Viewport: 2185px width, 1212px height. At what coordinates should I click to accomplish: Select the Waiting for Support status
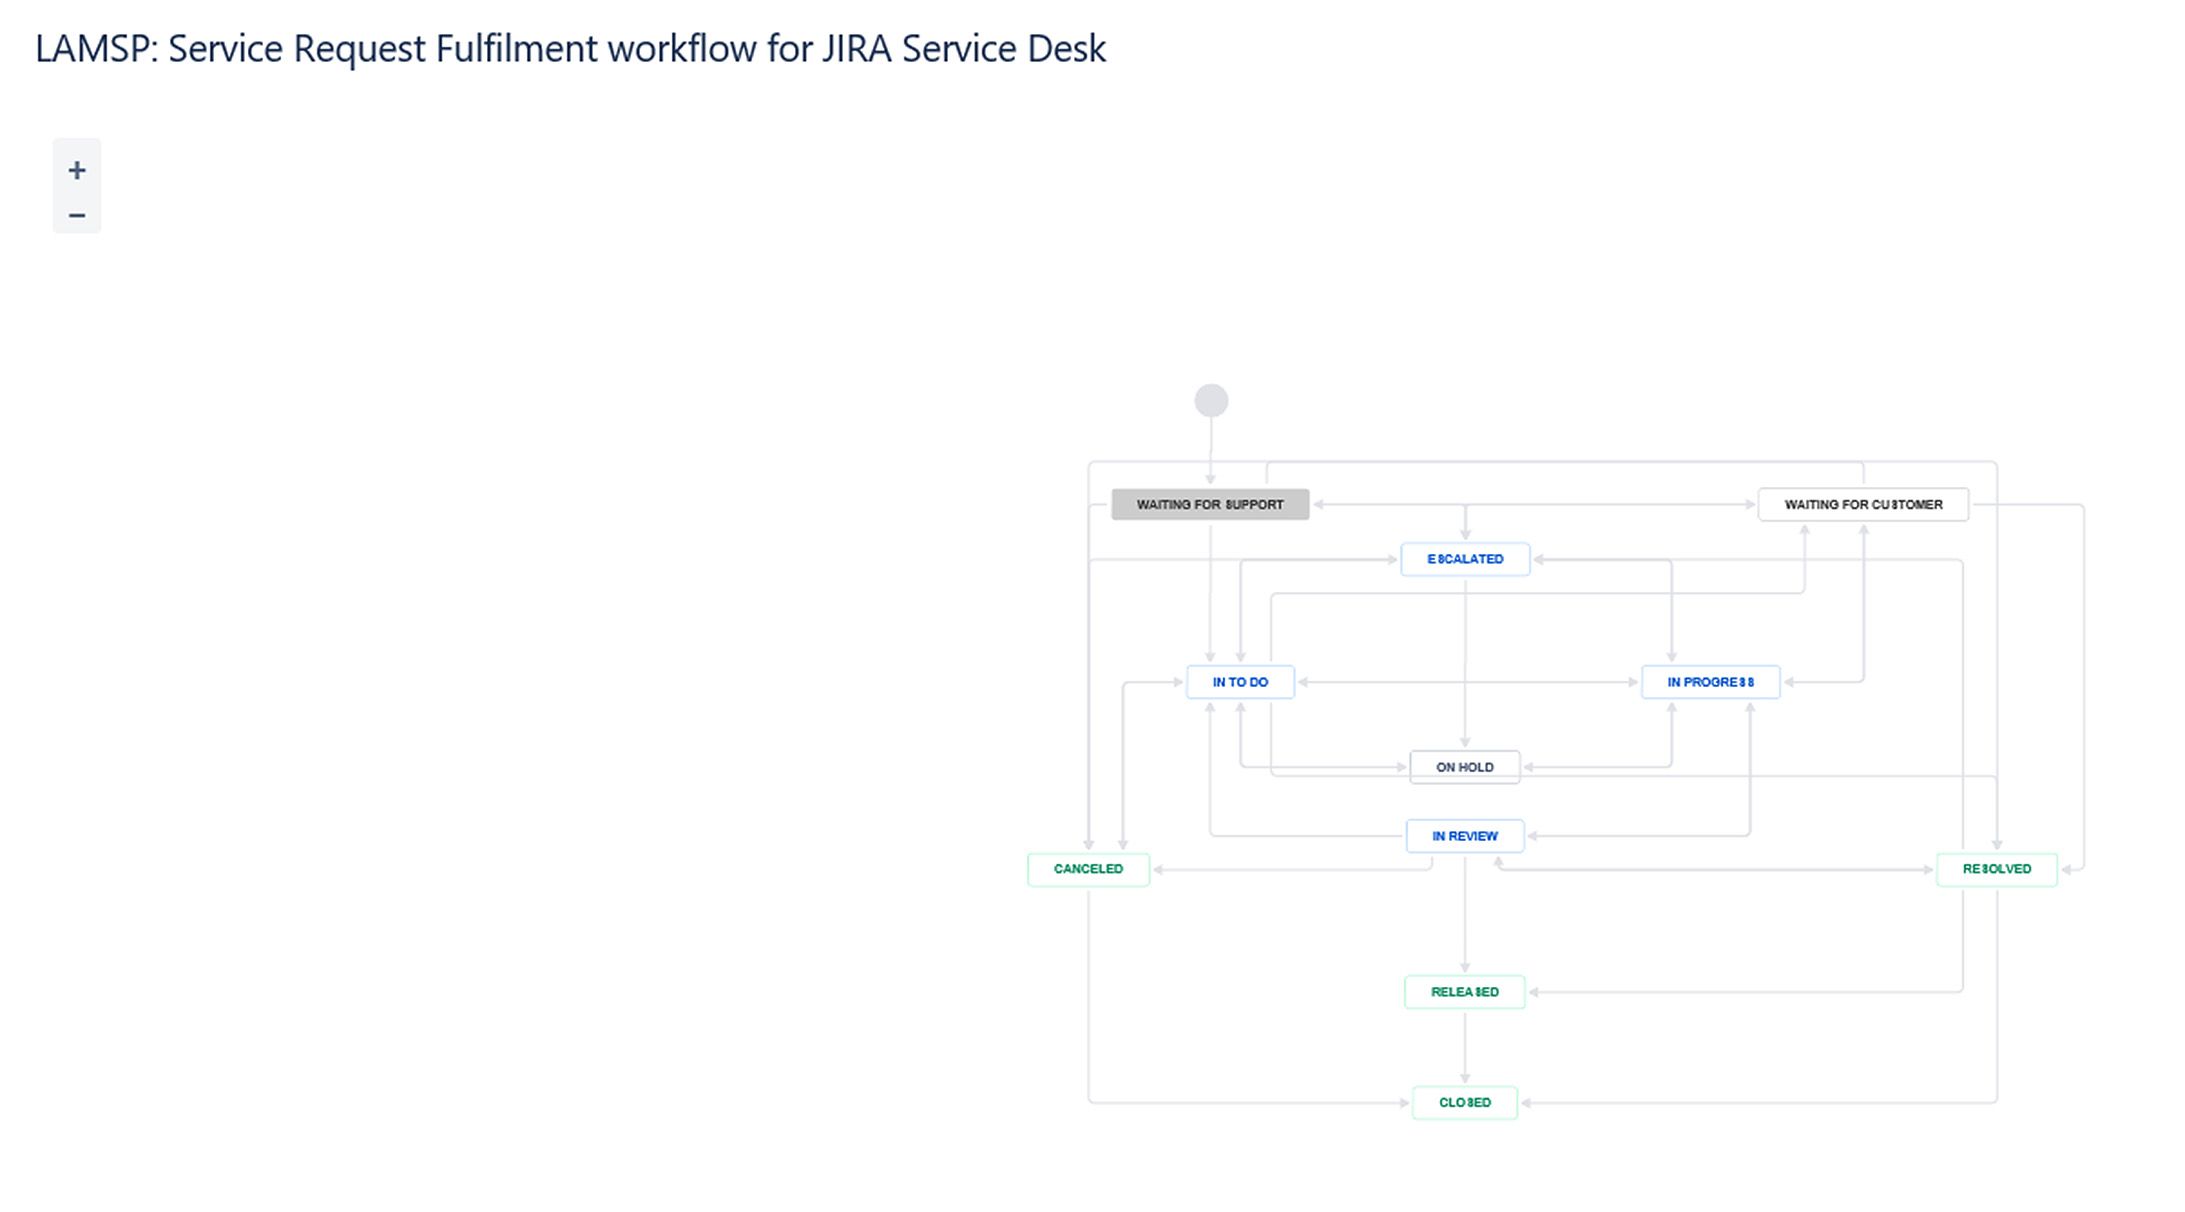coord(1210,504)
